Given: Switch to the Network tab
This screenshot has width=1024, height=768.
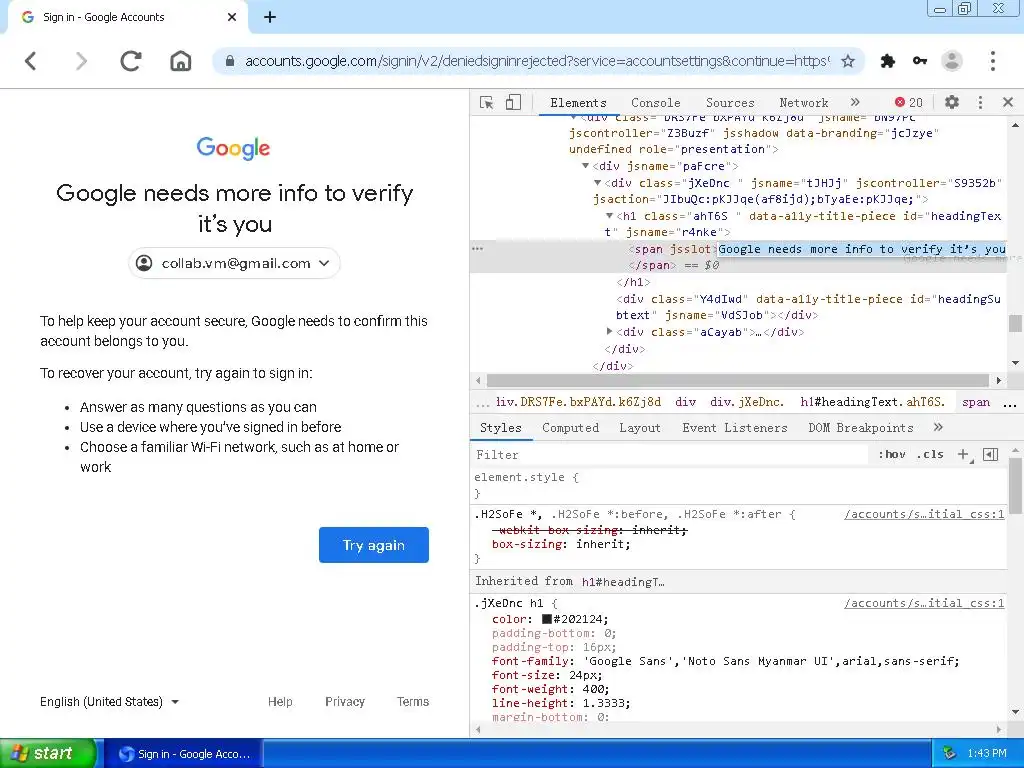Looking at the screenshot, I should click(x=803, y=103).
